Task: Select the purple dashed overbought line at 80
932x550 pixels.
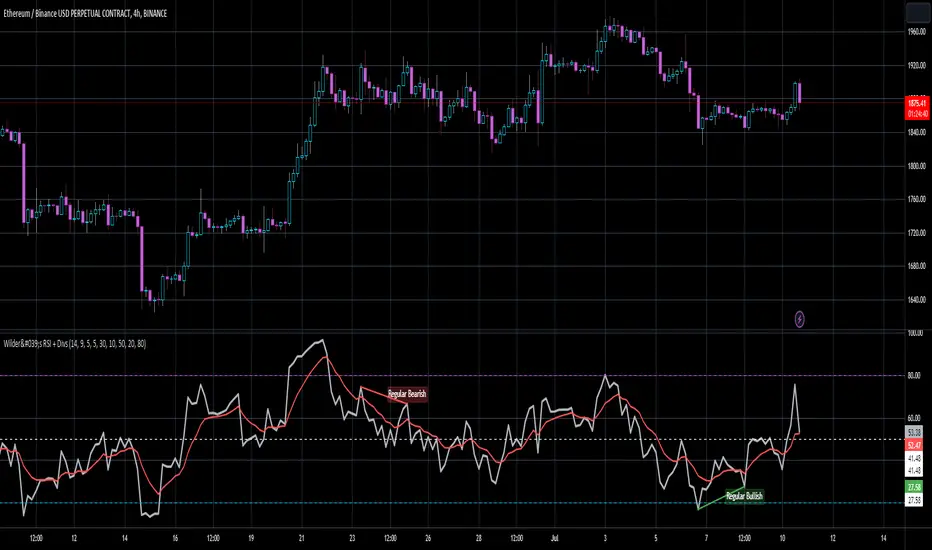Action: [x=452, y=375]
